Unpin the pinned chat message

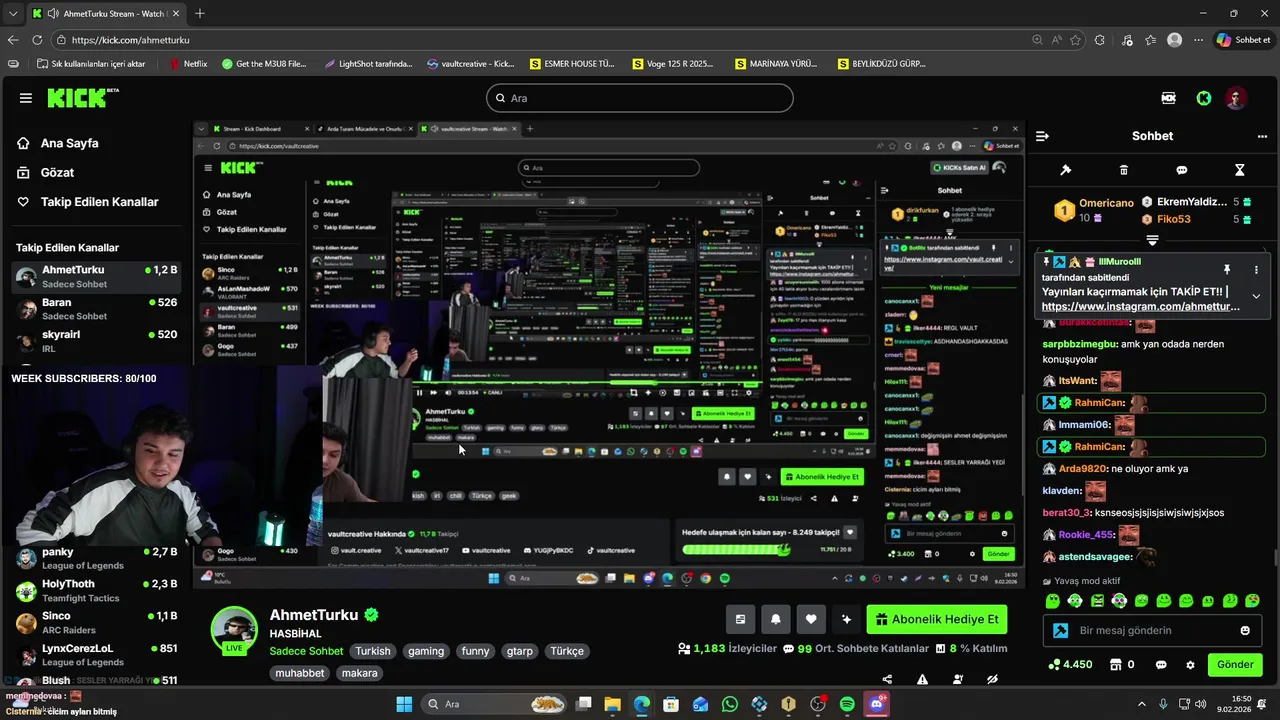pyautogui.click(x=1227, y=270)
